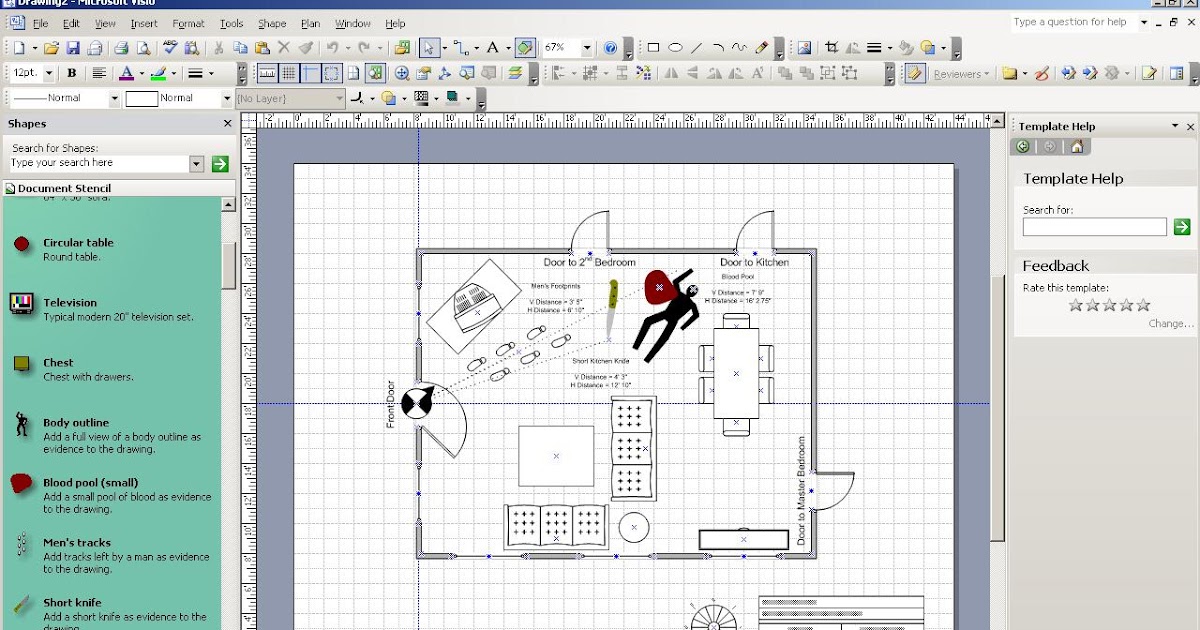Open the 12pt font size dropdown
This screenshot has height=630, width=1200.
pyautogui.click(x=50, y=73)
